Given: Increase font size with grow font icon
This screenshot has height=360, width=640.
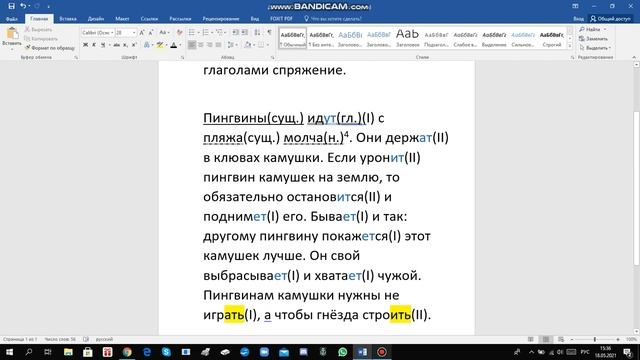Looking at the screenshot, I should [142, 33].
